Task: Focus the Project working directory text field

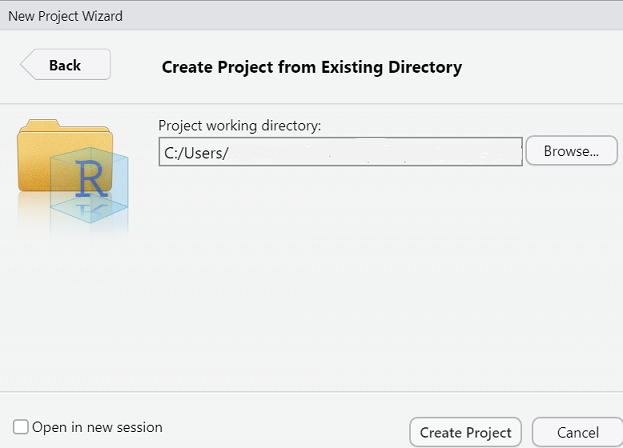Action: [x=340, y=152]
